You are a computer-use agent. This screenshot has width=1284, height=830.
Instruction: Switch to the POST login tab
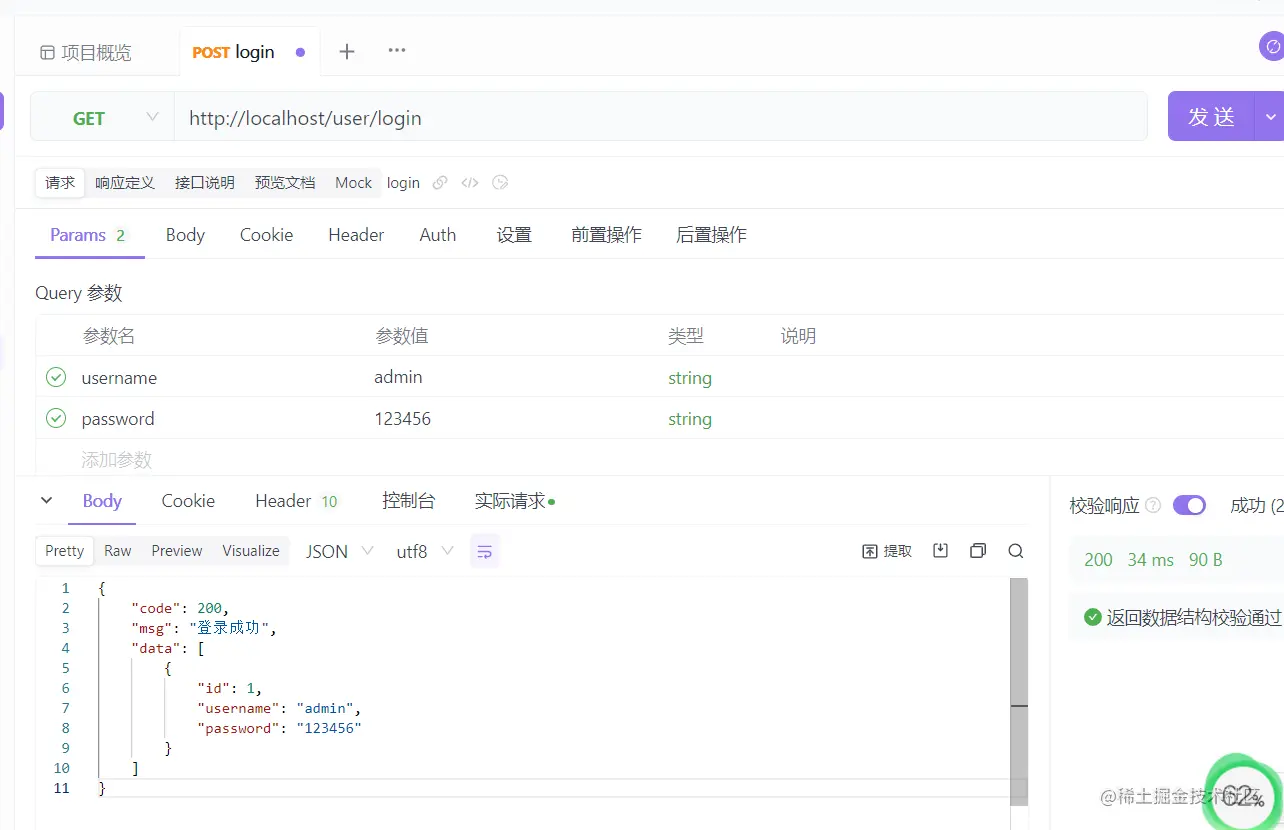click(x=249, y=52)
